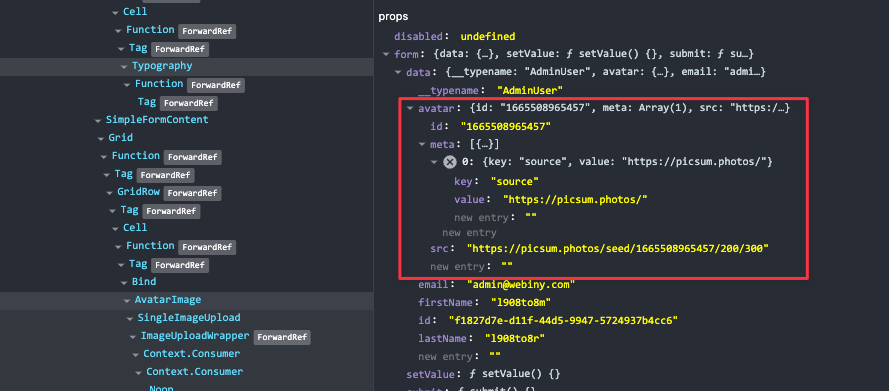Edit the id value starting with f1827d7e
Image resolution: width=889 pixels, height=391 pixels.
coord(563,321)
